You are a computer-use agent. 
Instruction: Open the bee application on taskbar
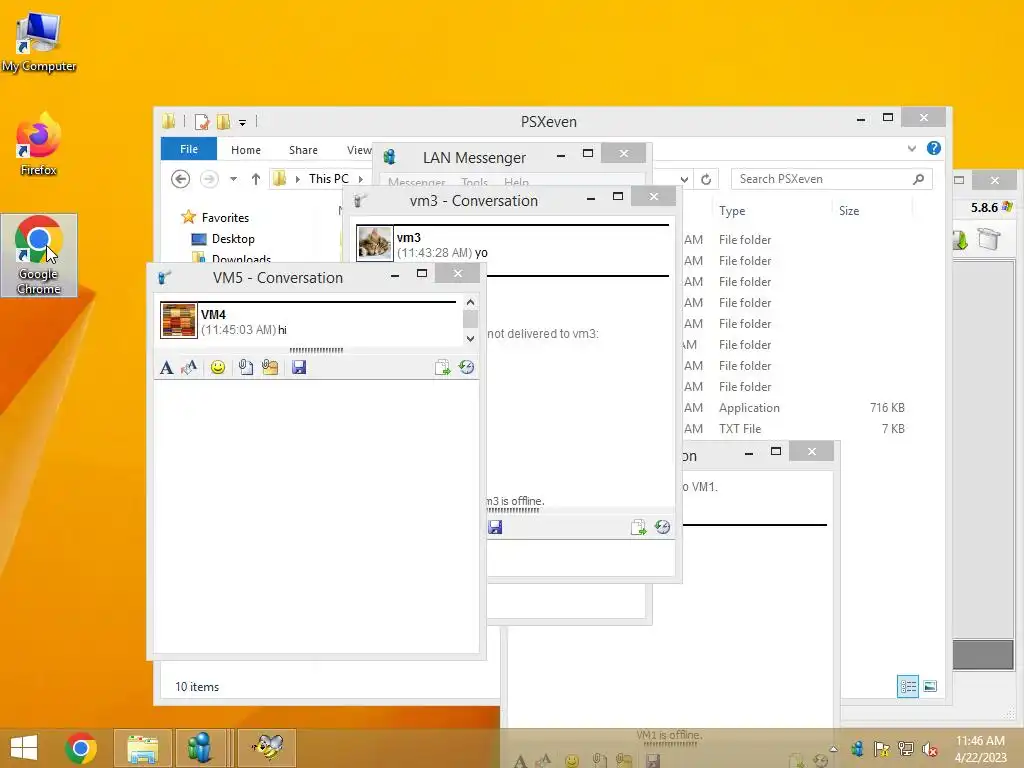(x=267, y=748)
